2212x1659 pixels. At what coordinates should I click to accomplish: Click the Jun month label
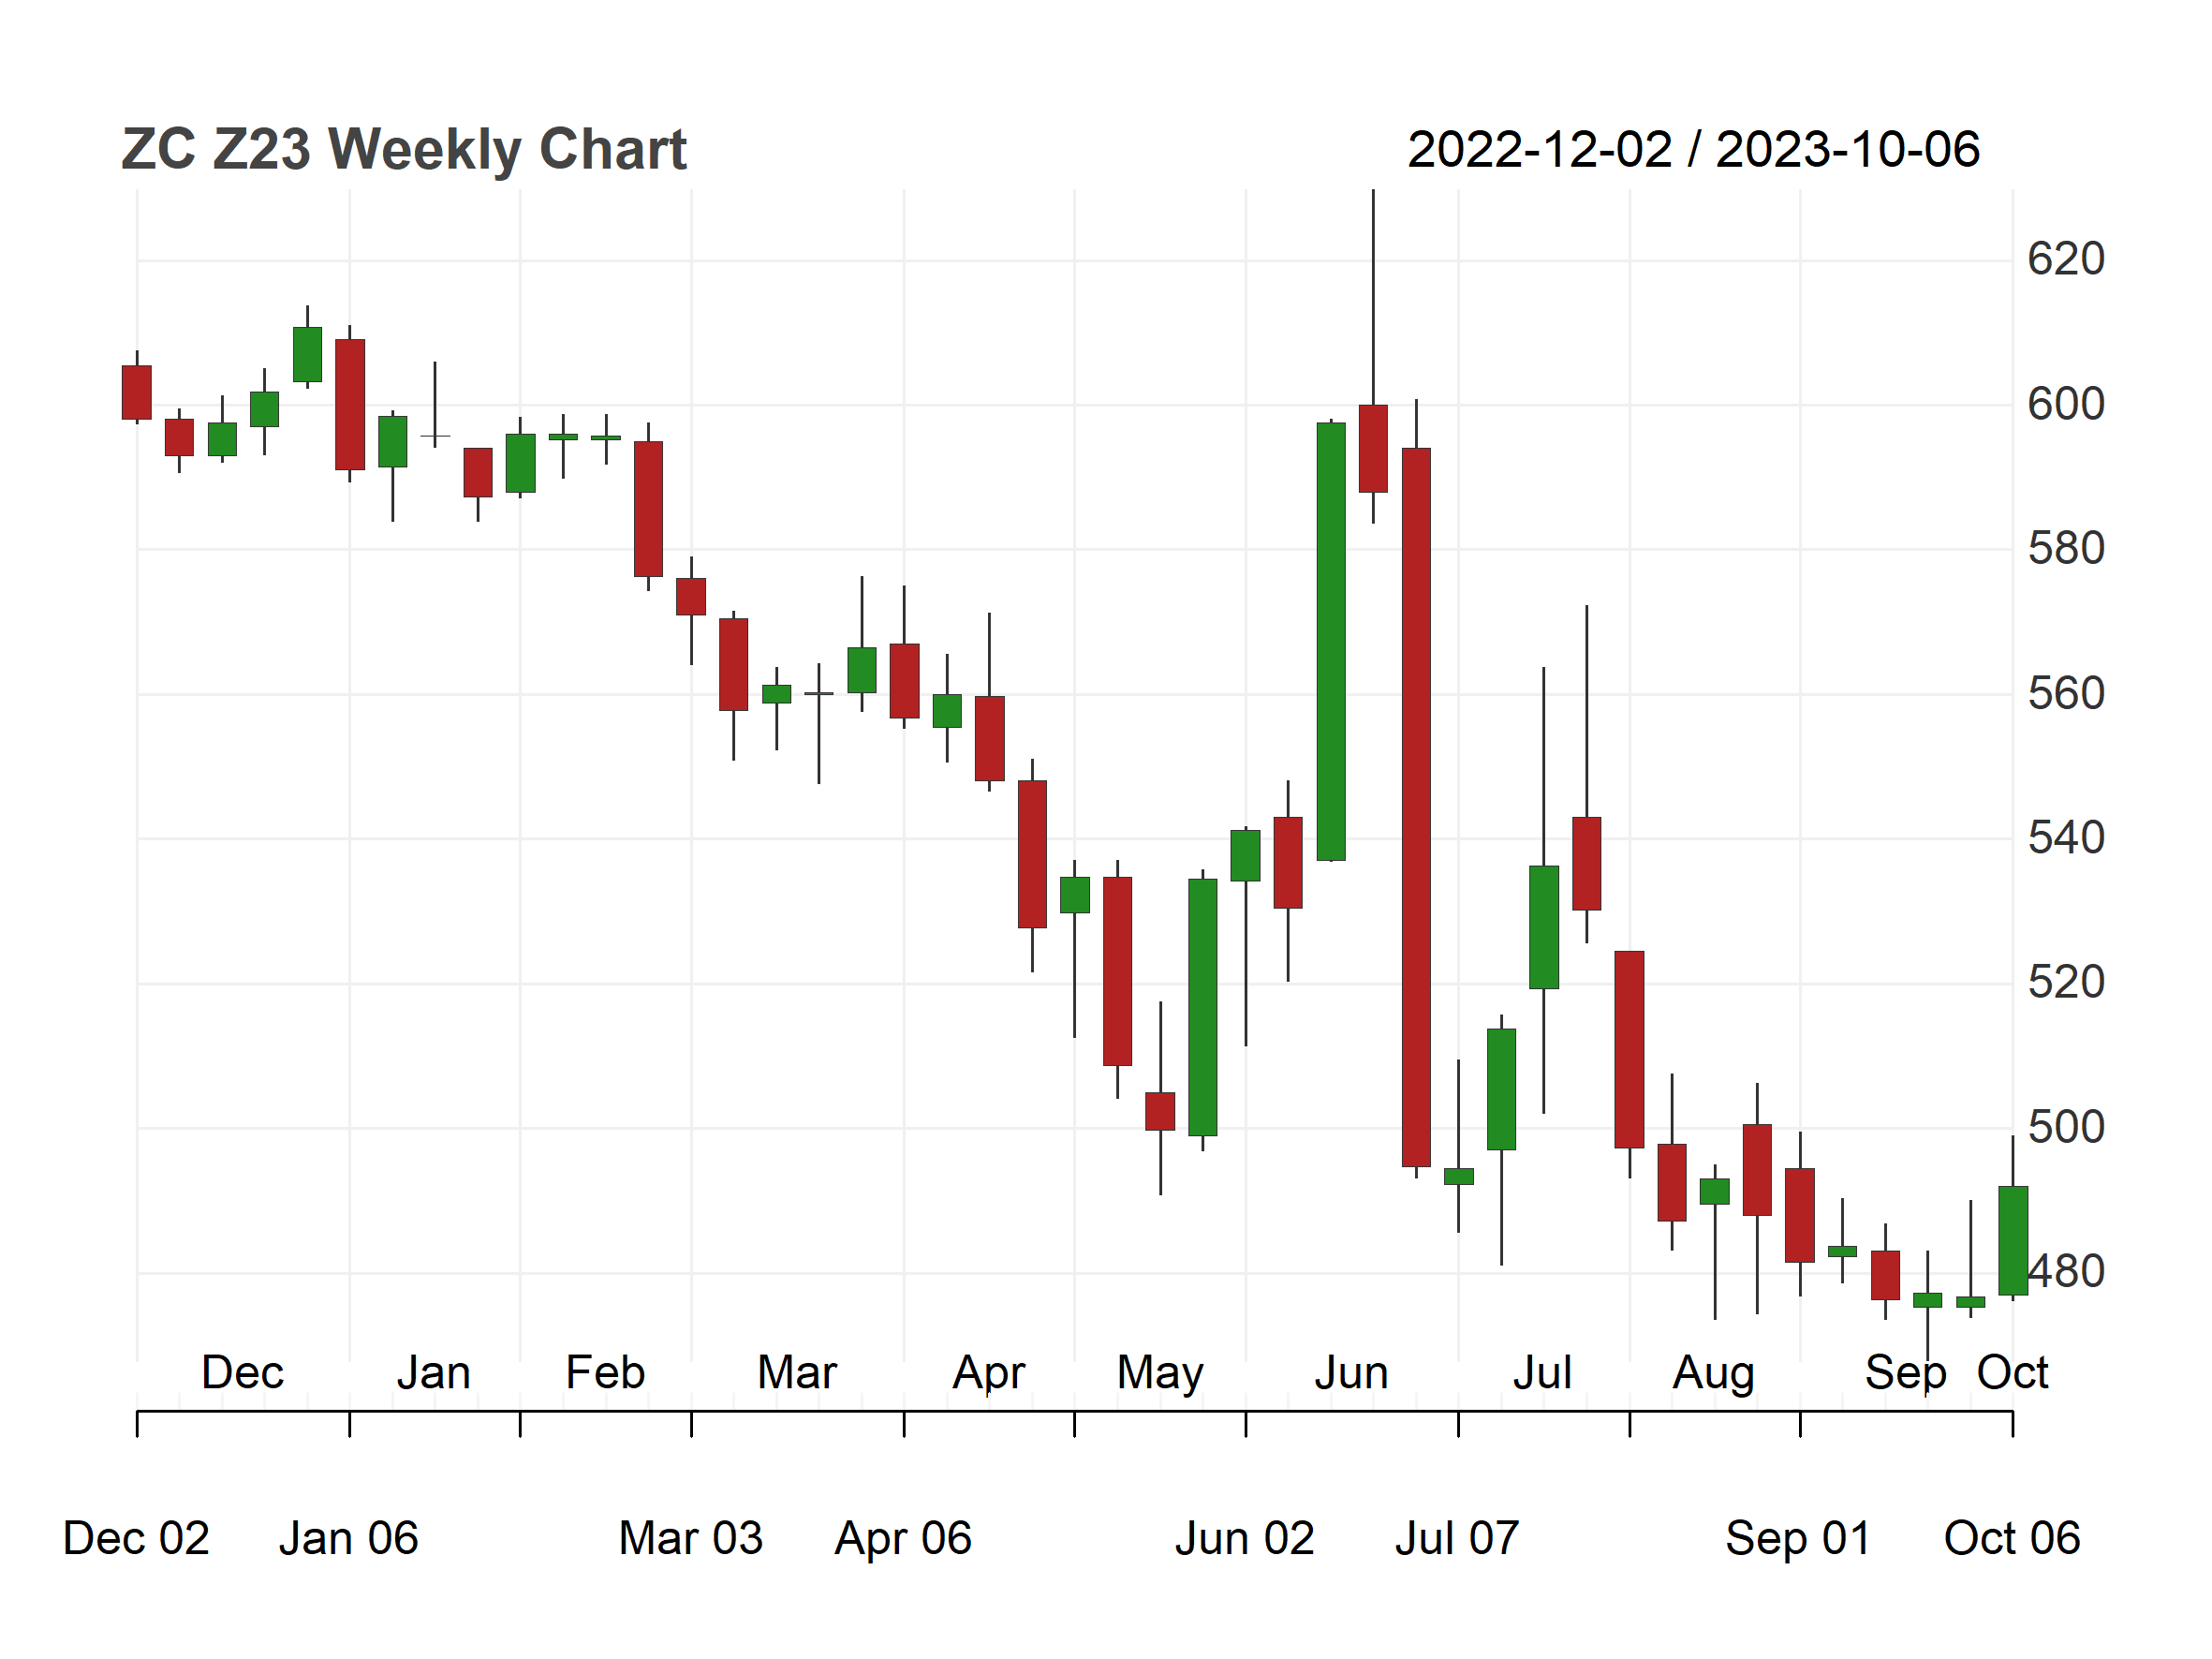[1351, 1373]
